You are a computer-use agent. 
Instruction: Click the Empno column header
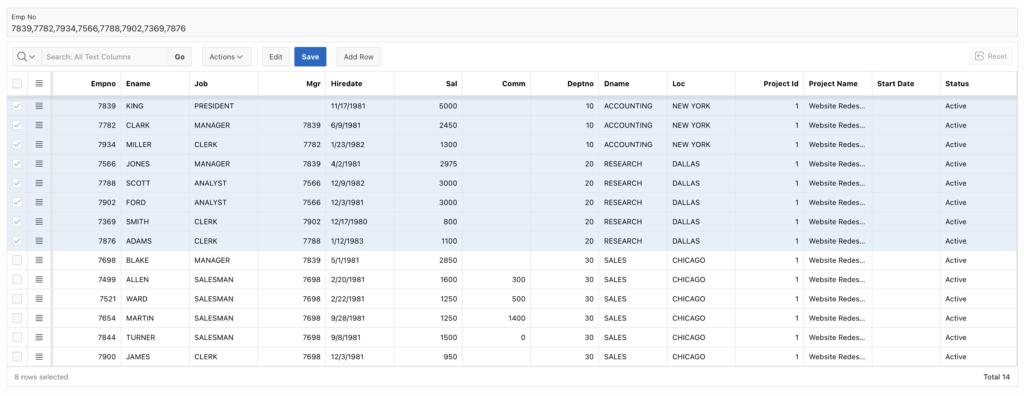pyautogui.click(x=86, y=84)
